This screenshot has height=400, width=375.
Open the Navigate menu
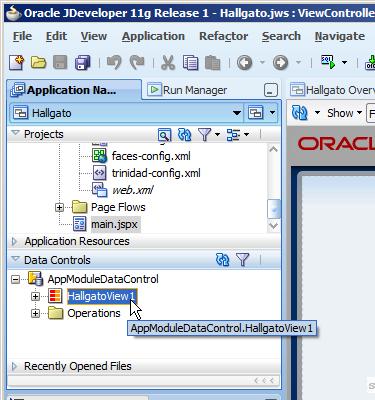coord(340,36)
